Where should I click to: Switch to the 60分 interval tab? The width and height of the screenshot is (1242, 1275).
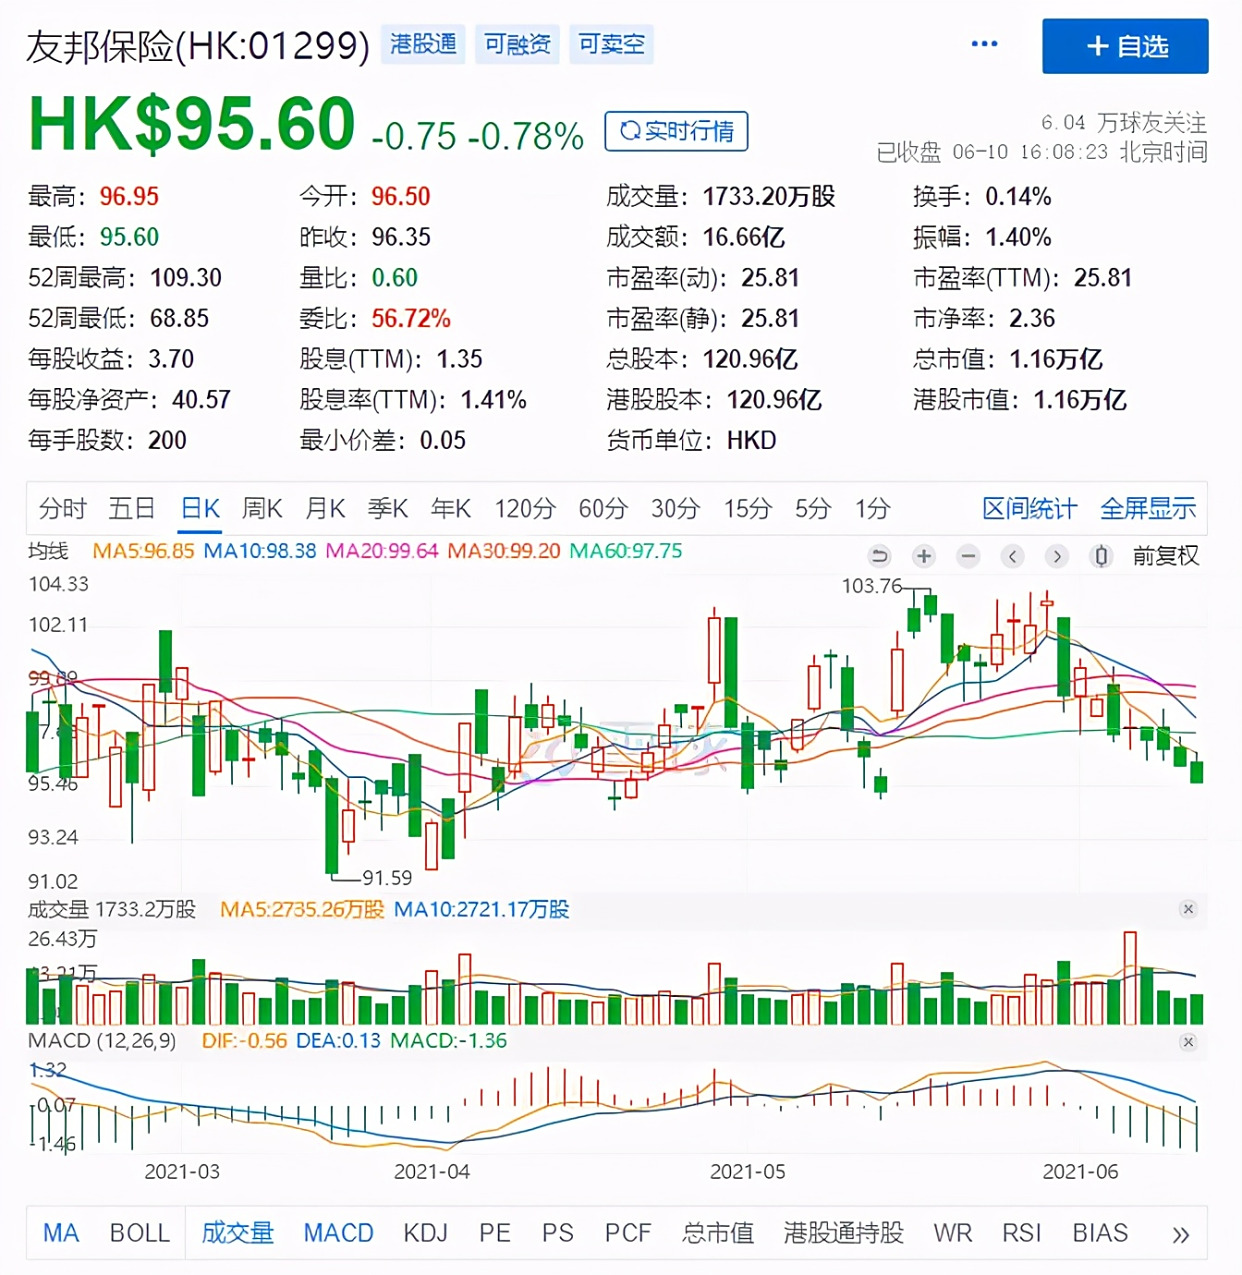point(603,509)
